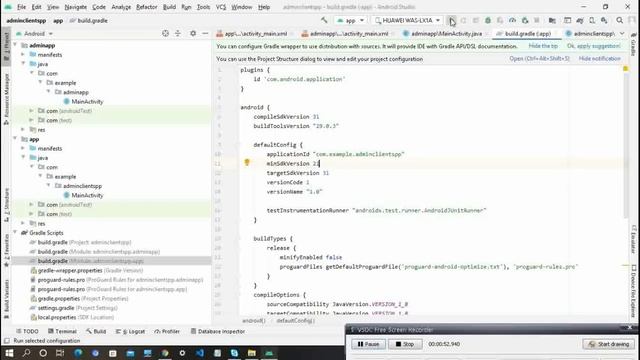Toggle the Favorites side panel
640x360 pixels.
point(6,250)
